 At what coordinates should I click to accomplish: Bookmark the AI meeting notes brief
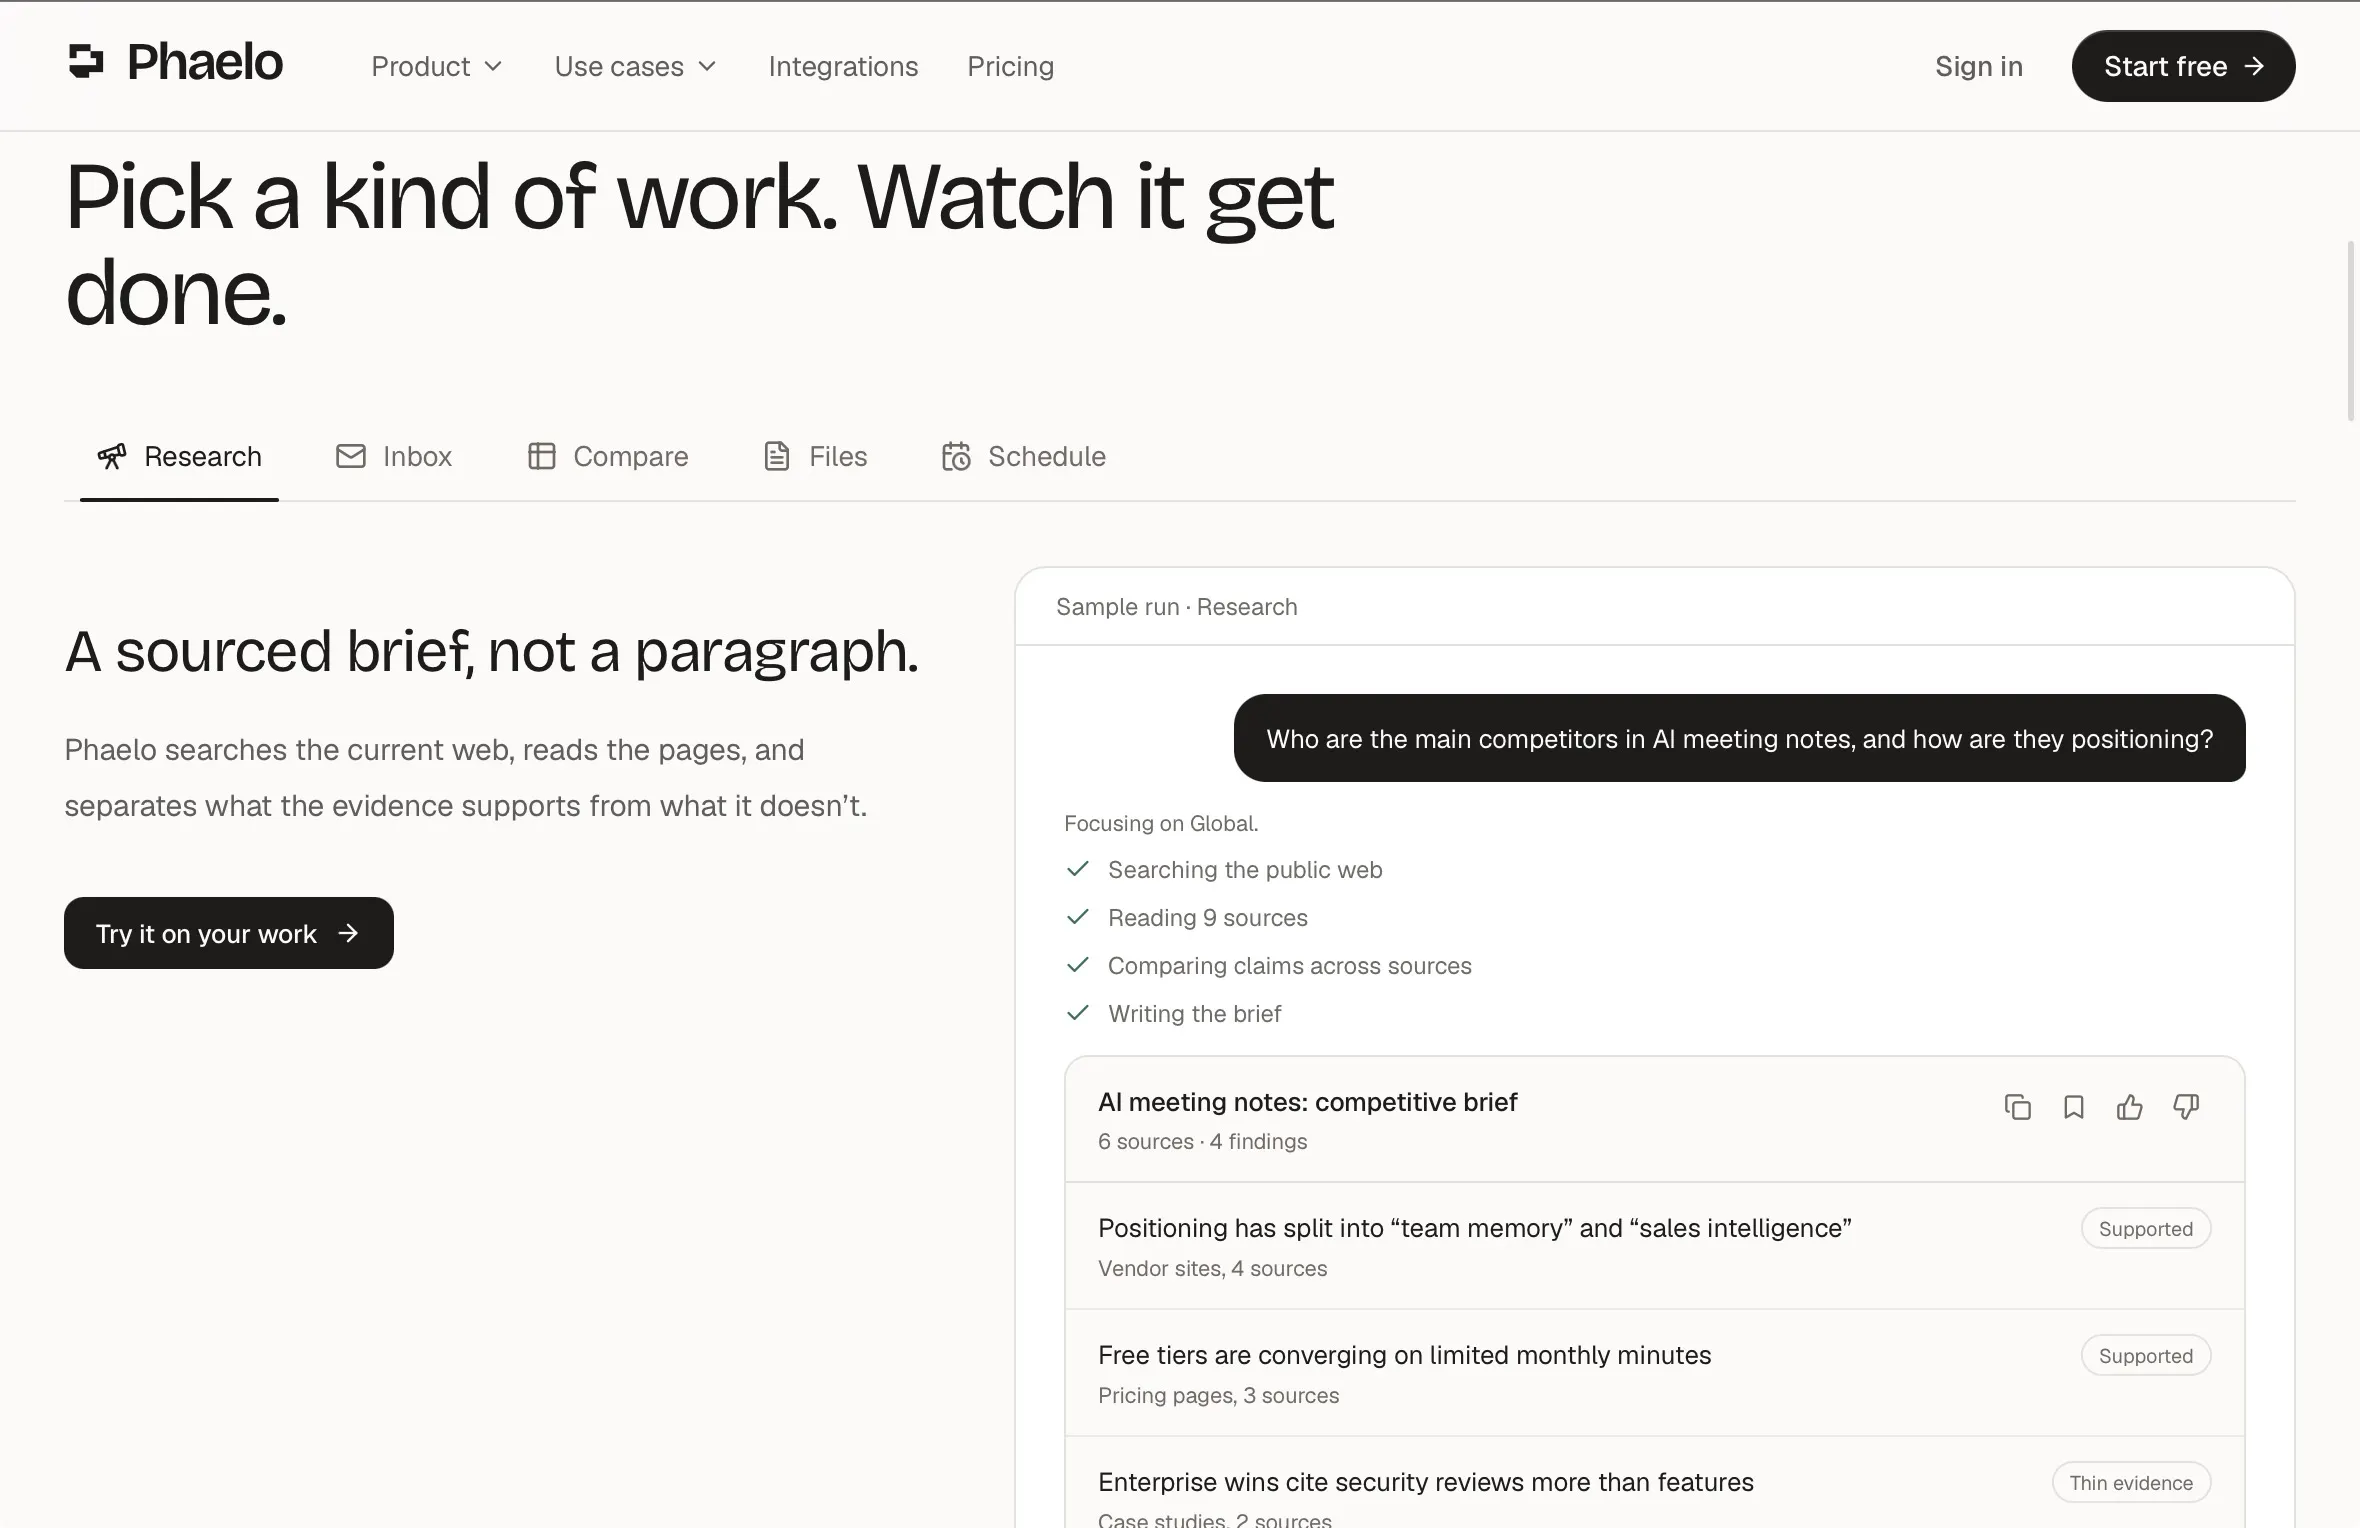coord(2074,1107)
